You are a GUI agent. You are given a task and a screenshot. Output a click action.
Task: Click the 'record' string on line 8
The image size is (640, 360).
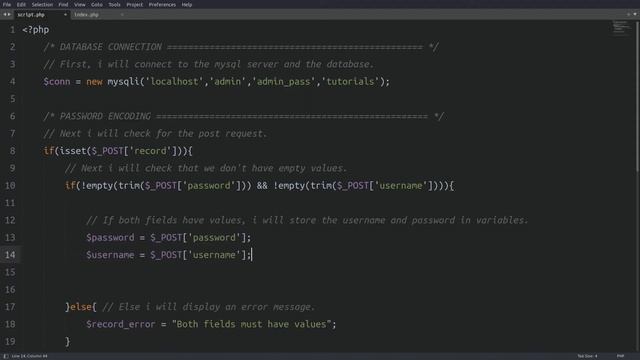click(150, 151)
